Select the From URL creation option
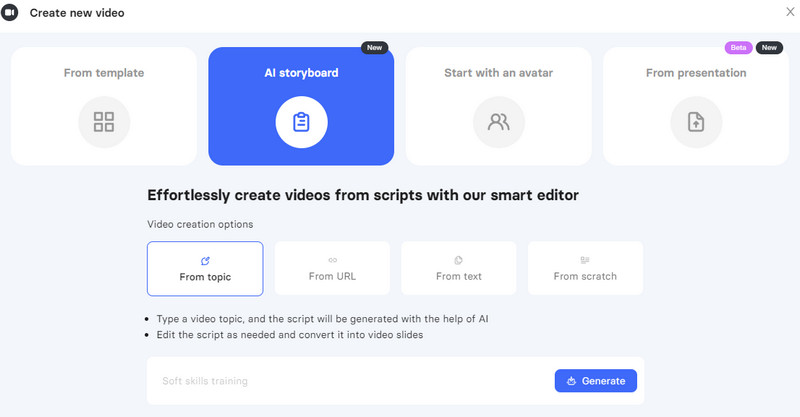This screenshot has height=417, width=800. [332, 268]
